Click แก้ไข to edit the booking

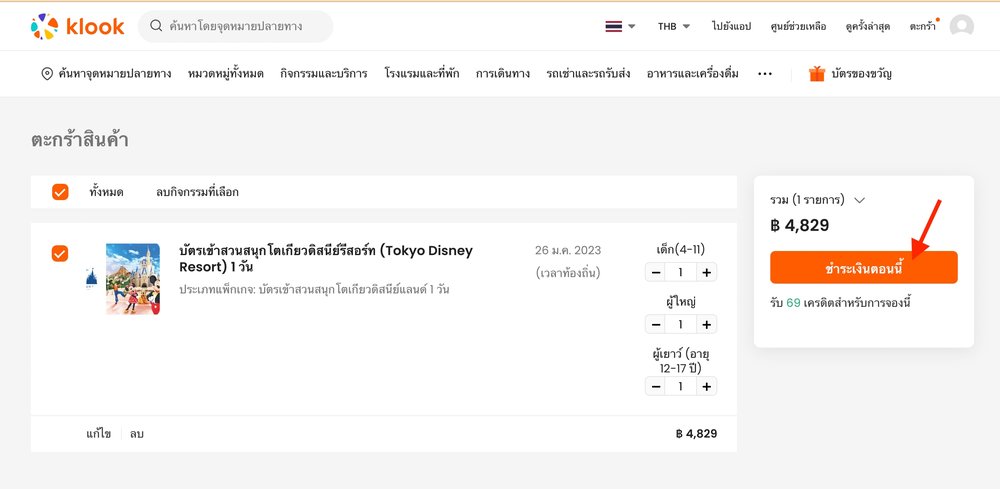pyautogui.click(x=99, y=434)
